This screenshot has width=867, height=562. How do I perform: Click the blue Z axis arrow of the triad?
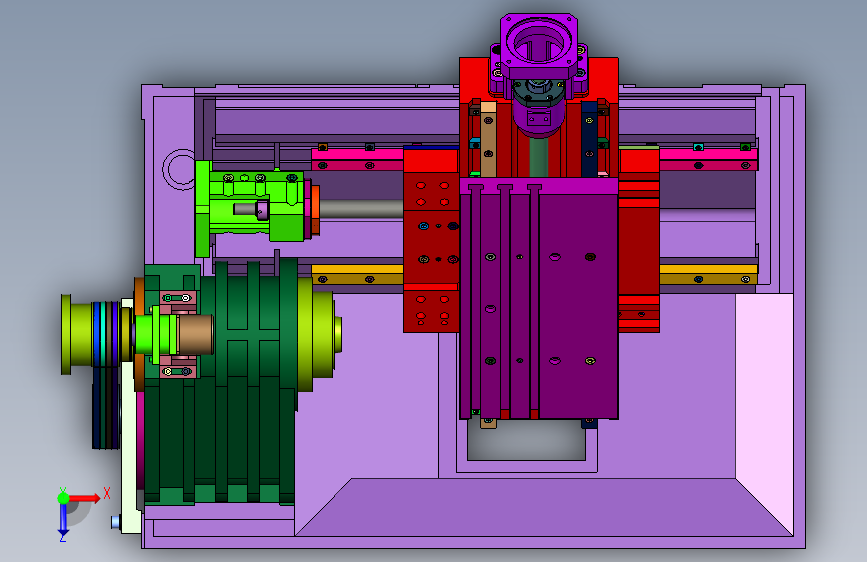point(63,521)
